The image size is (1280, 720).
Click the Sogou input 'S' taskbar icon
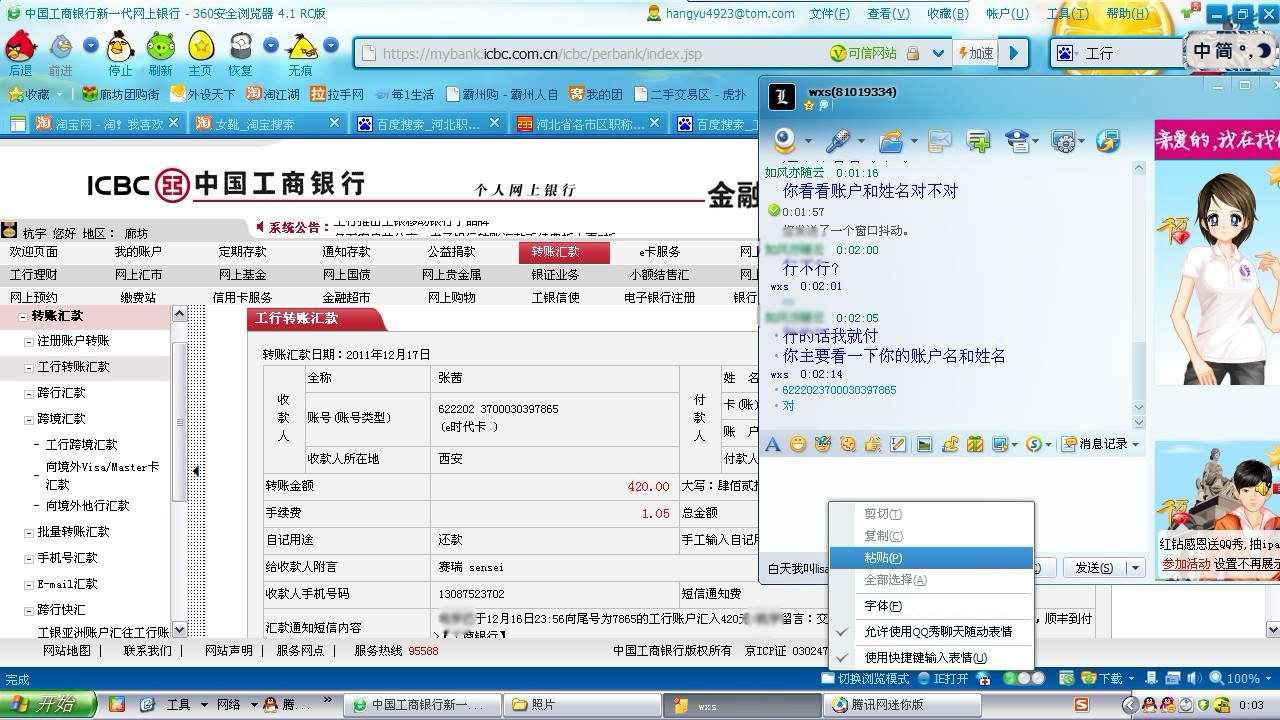coord(1082,705)
